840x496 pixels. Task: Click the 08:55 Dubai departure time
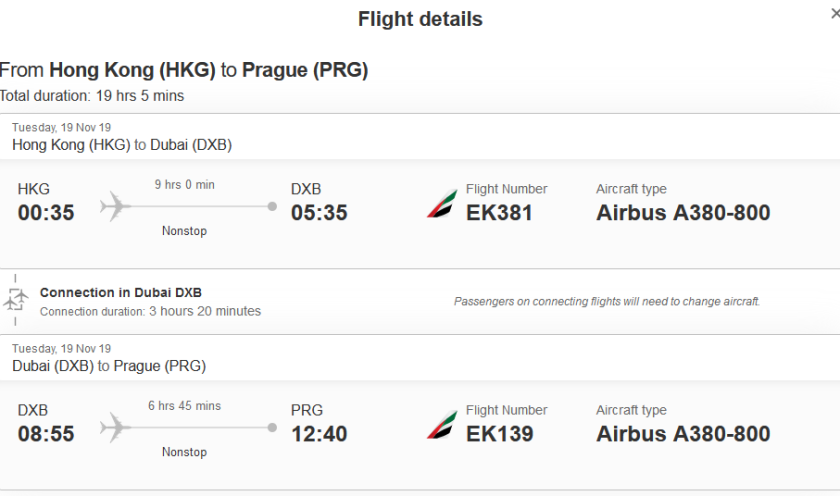46,434
